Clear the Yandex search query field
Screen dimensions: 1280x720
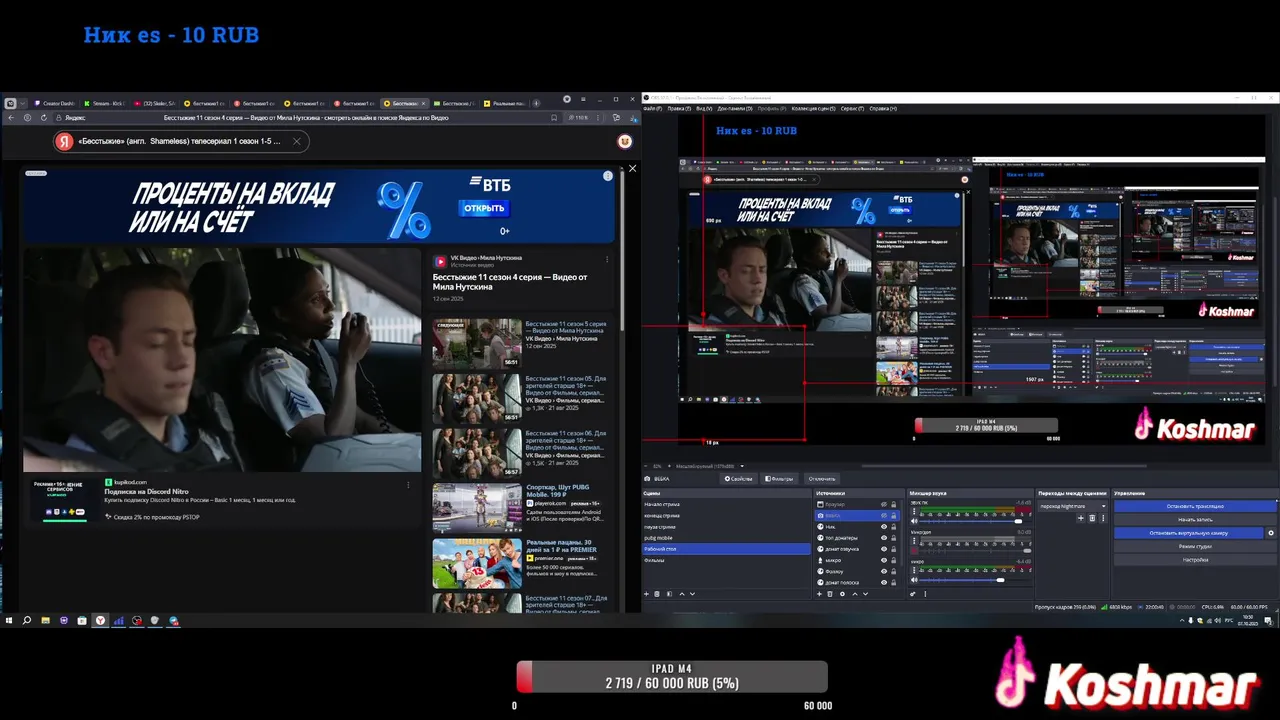296,141
